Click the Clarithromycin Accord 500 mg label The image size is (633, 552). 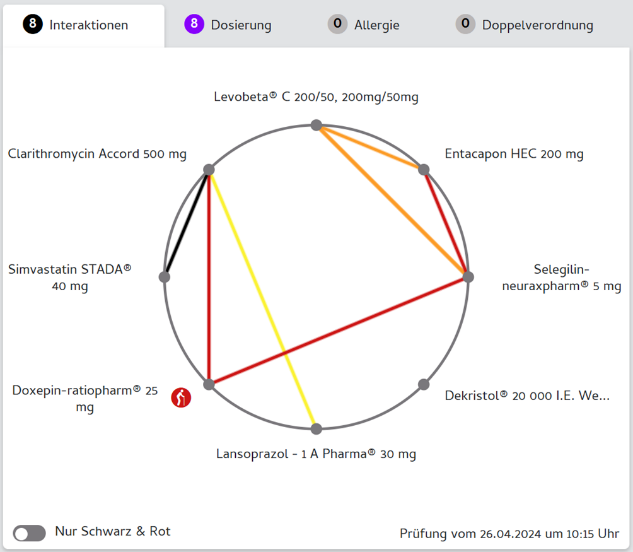pos(97,154)
